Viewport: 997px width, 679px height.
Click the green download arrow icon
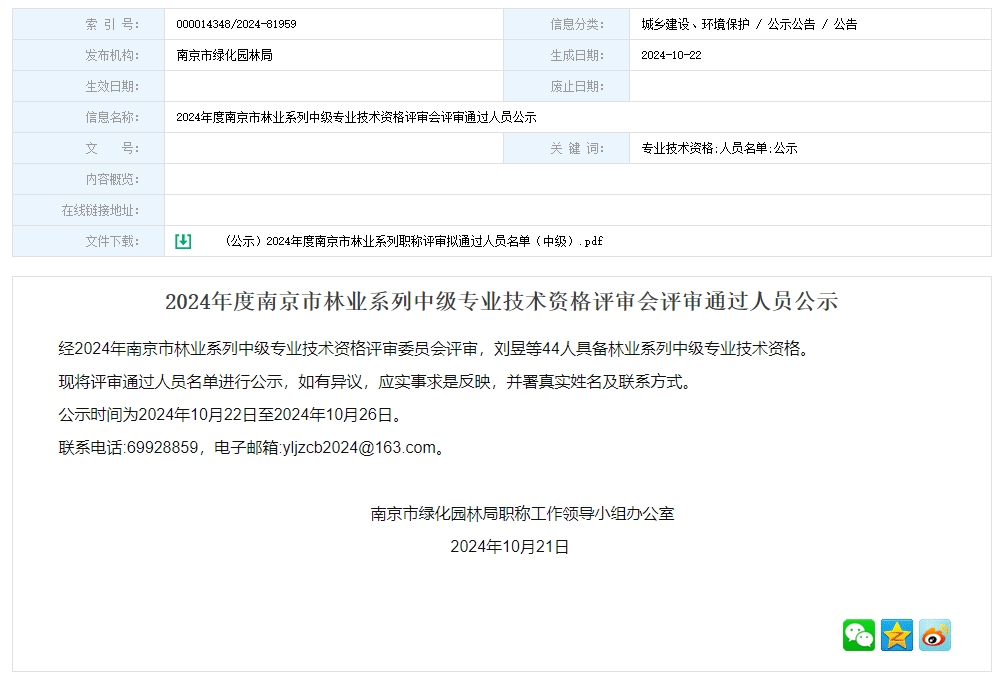pyautogui.click(x=183, y=241)
